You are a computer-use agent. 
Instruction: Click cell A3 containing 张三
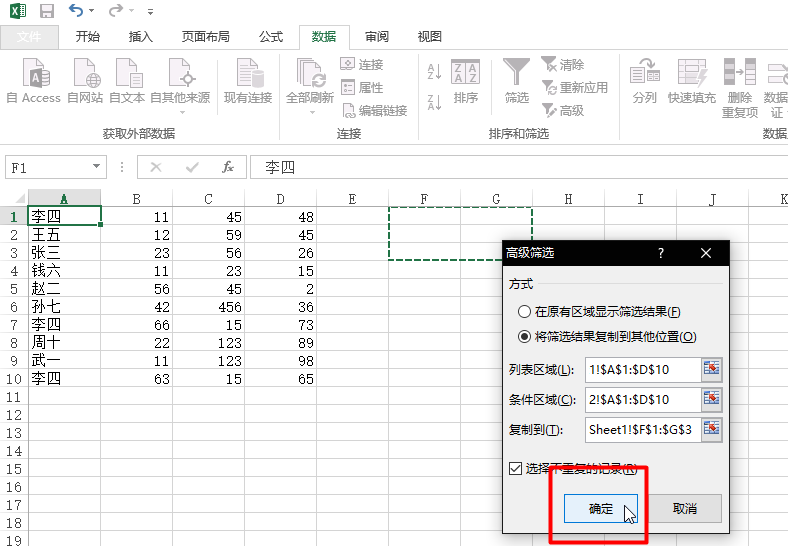64,252
